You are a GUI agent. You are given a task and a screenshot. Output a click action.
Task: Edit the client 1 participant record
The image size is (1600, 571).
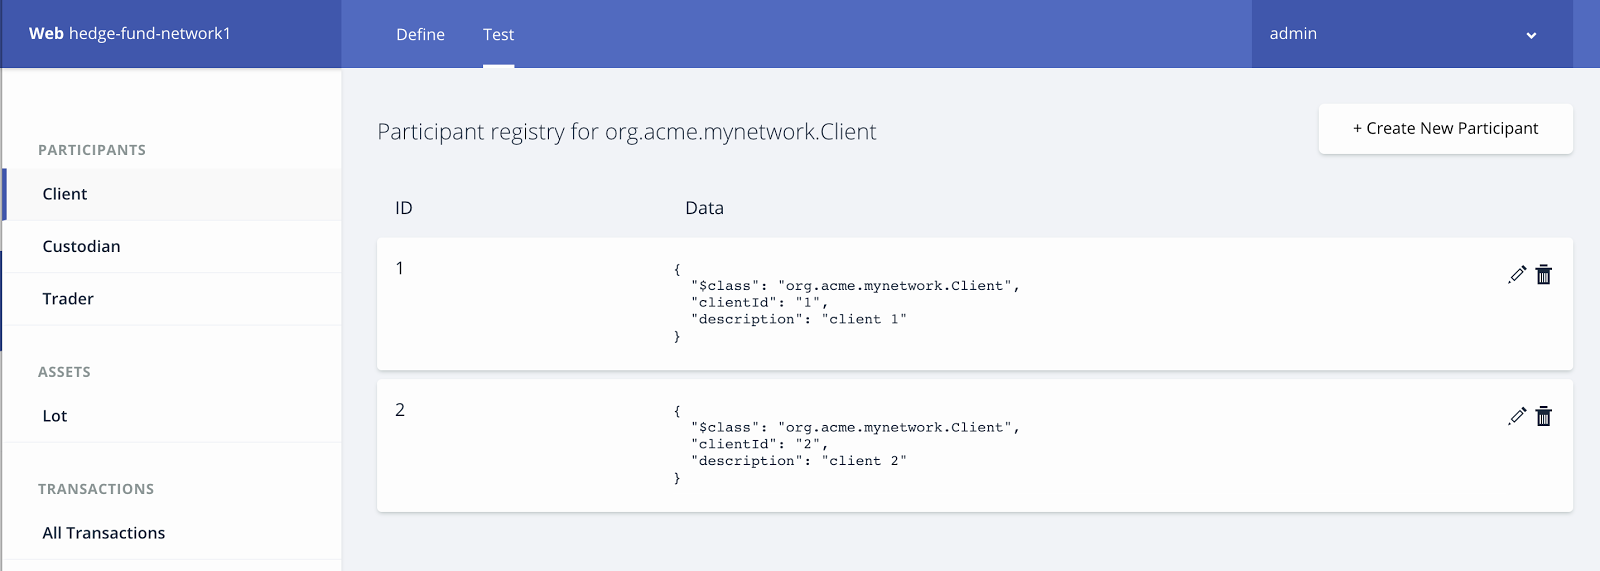point(1517,274)
